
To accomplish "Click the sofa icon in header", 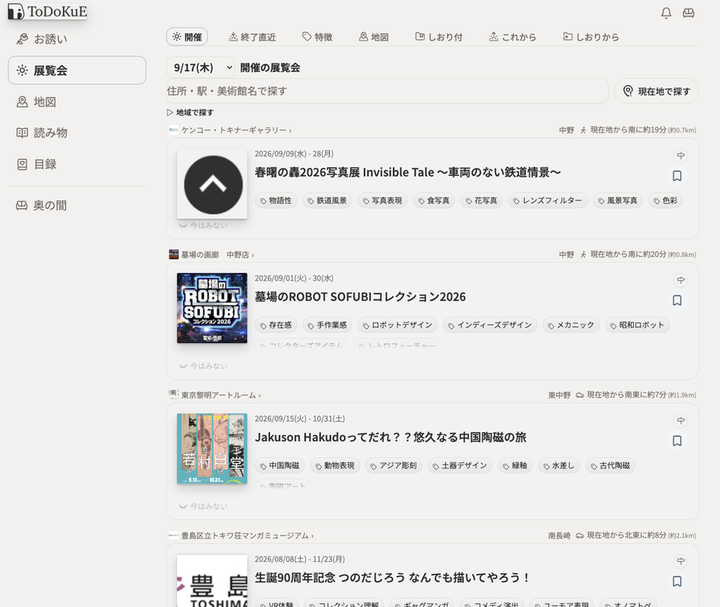I will coord(688,13).
